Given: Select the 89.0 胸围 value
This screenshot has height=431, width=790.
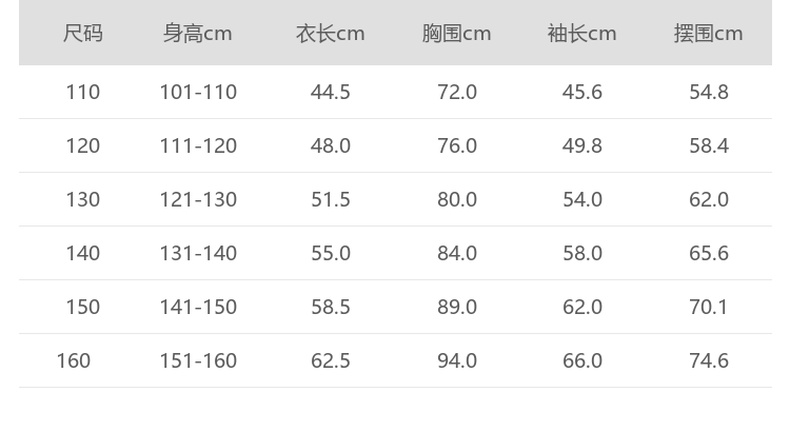Looking at the screenshot, I should coord(456,307).
